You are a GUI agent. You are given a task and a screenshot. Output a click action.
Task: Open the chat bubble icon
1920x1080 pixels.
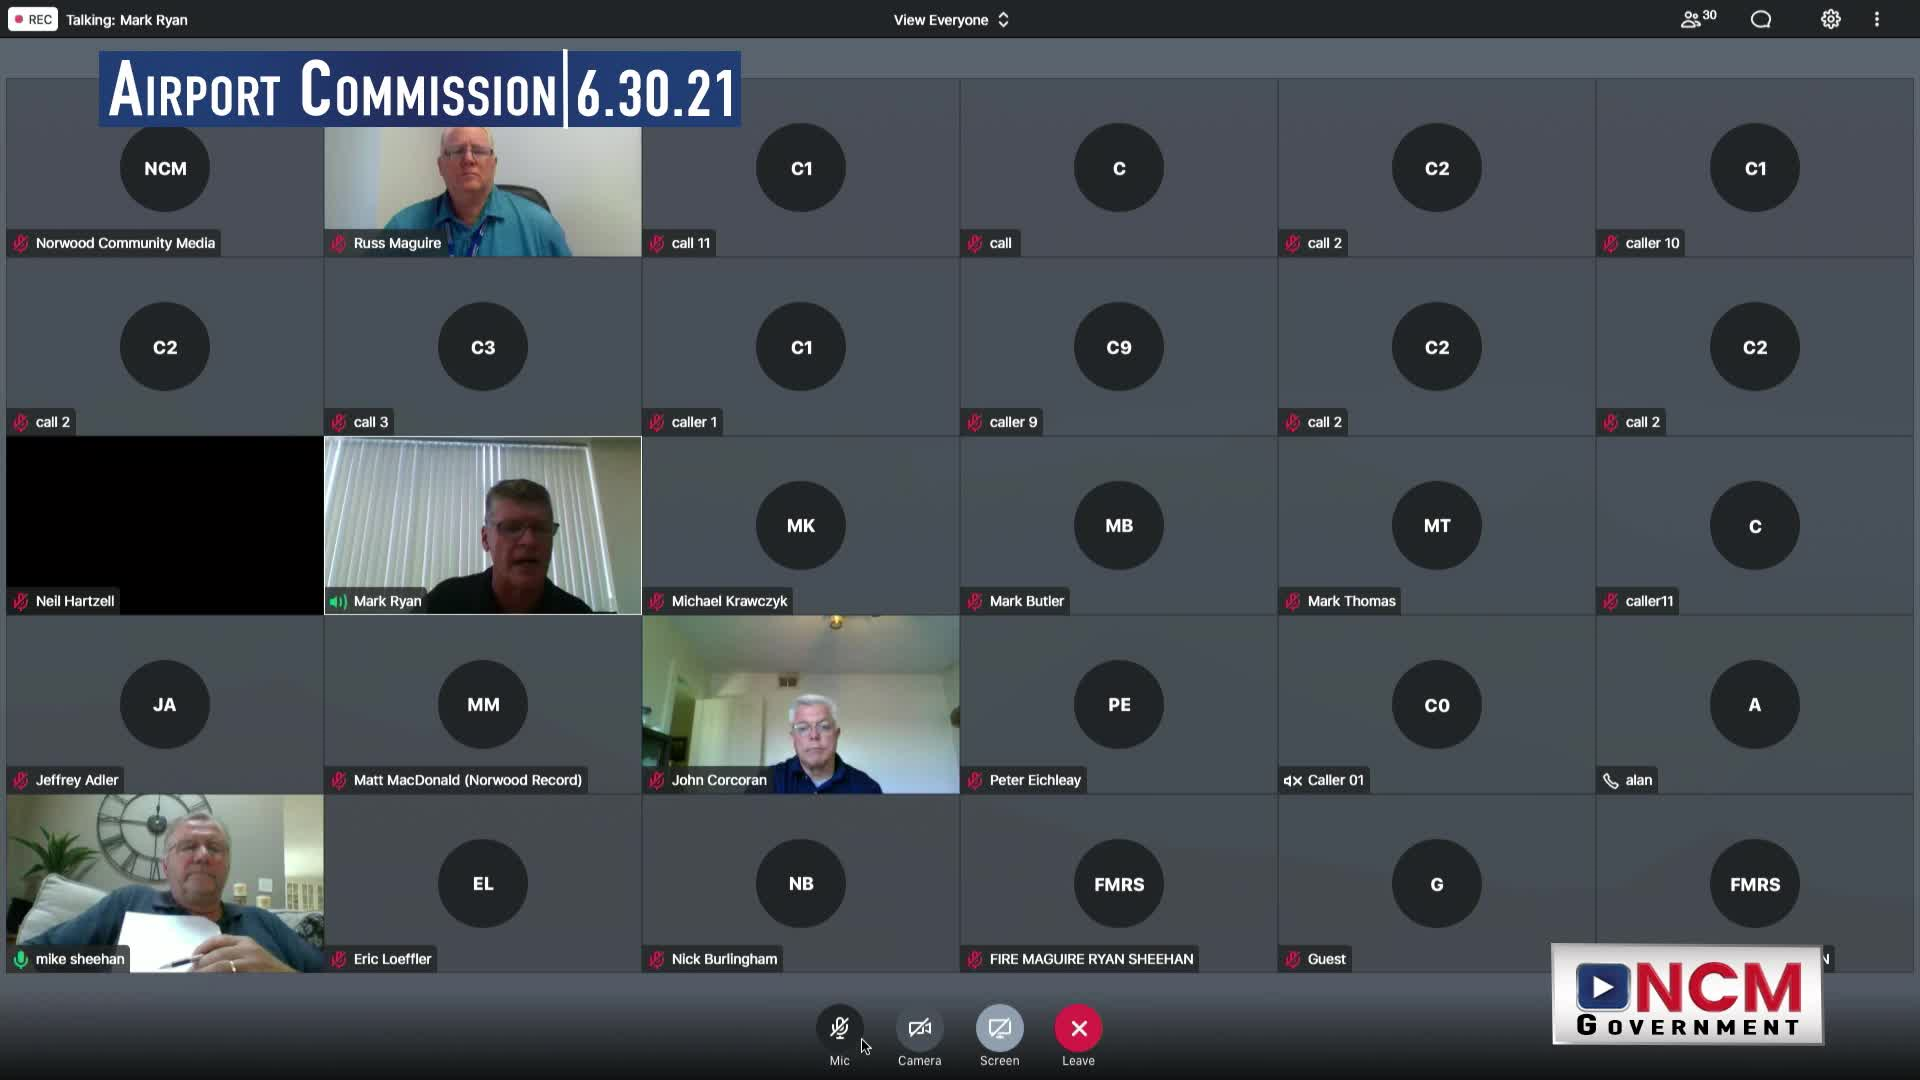coord(1761,19)
